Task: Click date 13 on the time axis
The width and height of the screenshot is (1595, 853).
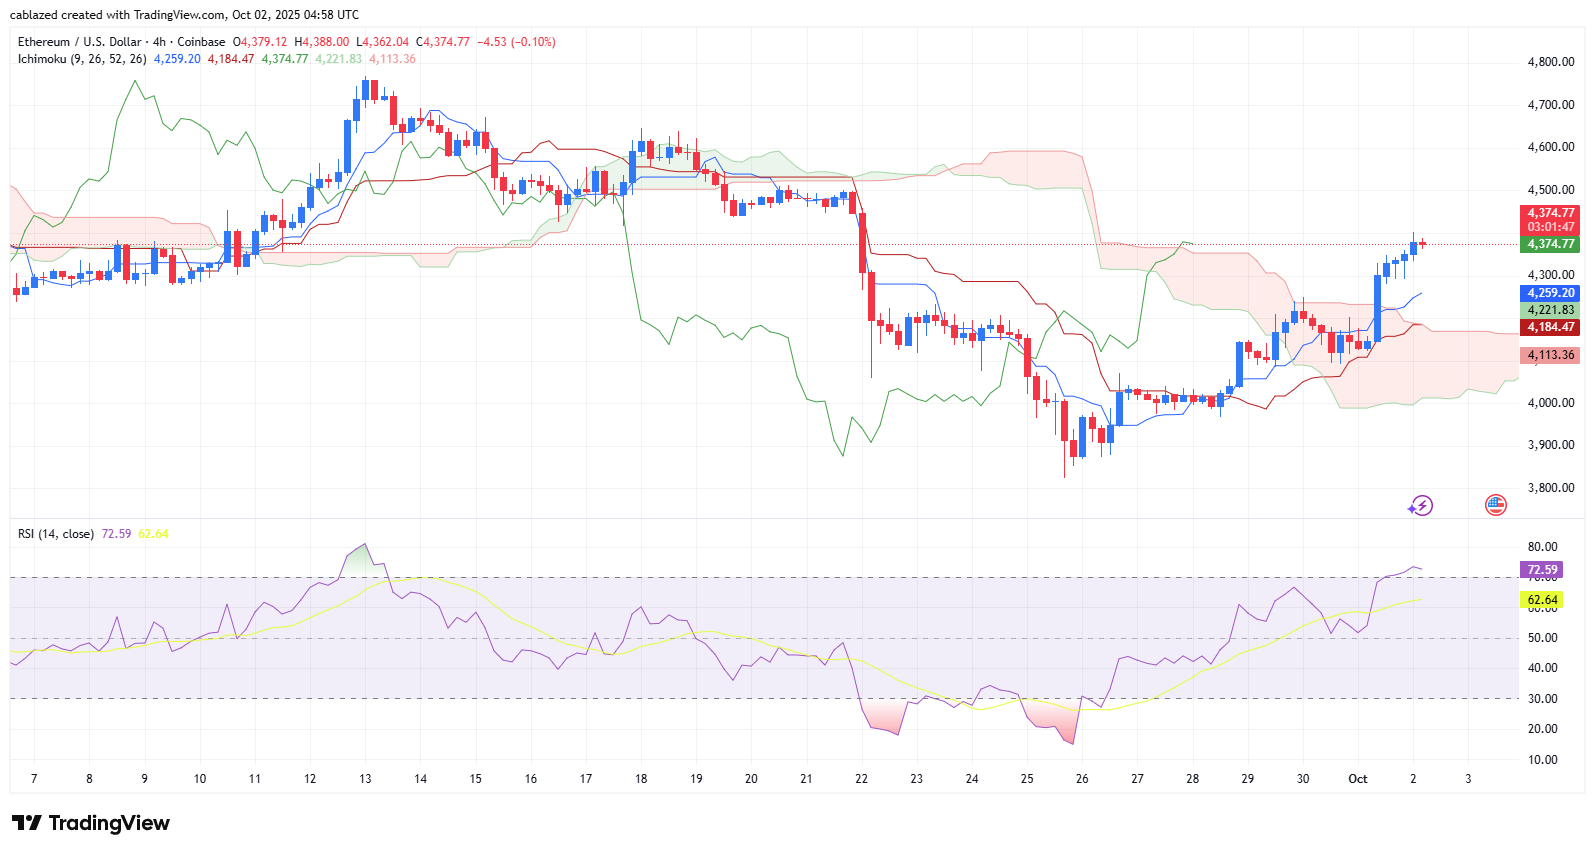Action: pos(365,779)
